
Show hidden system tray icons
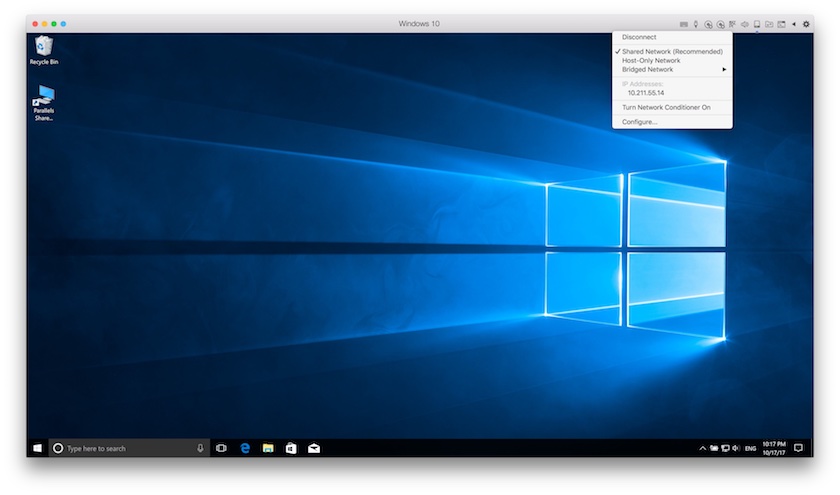tap(702, 448)
